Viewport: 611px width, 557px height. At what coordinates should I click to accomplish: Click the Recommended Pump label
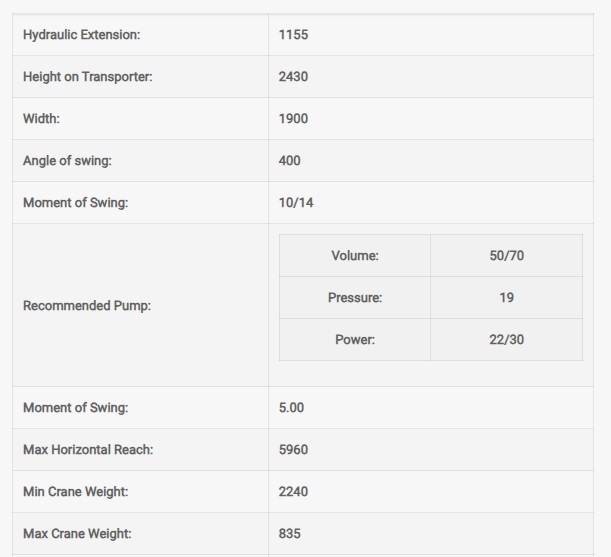[87, 306]
